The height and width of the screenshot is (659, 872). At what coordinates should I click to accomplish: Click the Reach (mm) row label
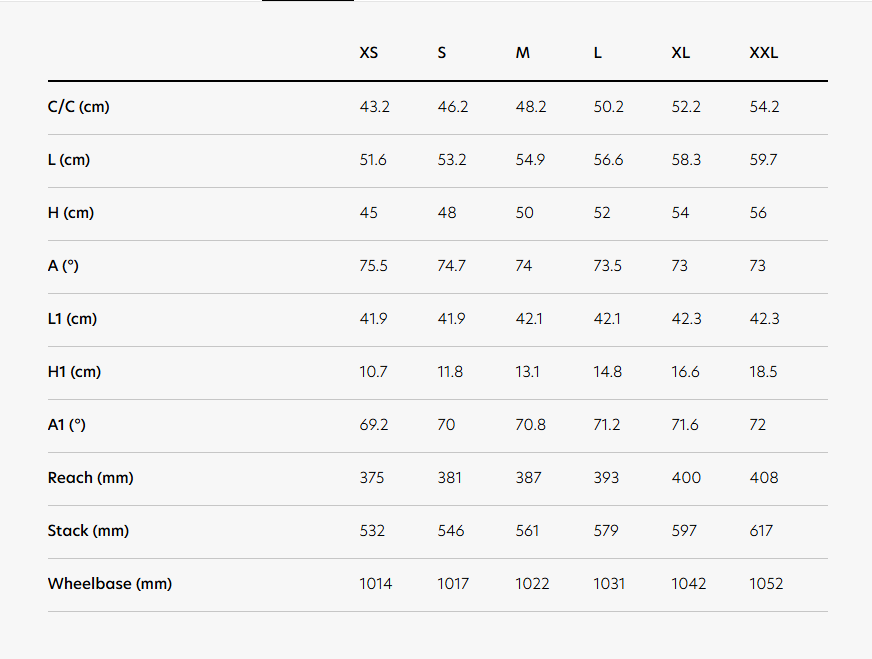91,478
